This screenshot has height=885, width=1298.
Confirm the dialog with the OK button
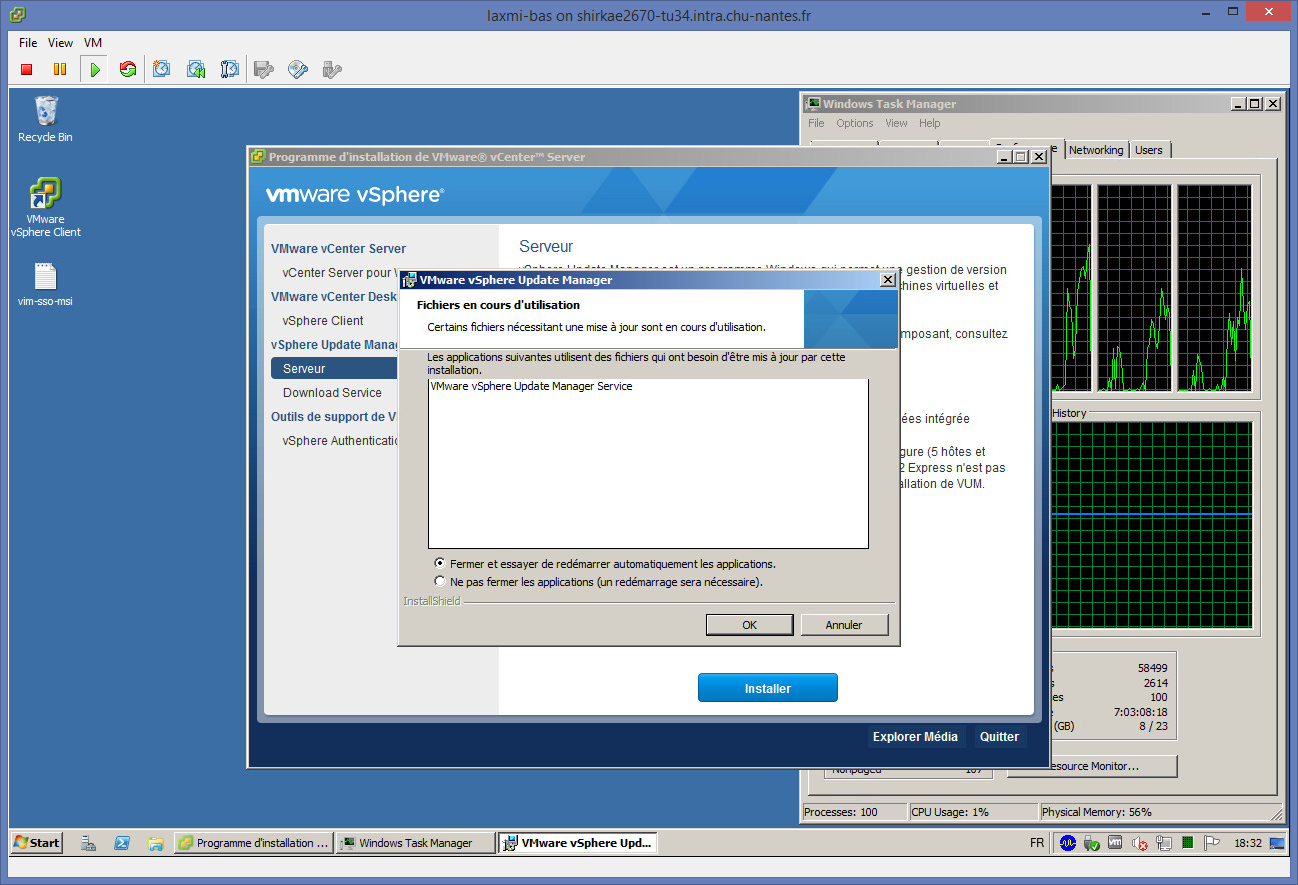pyautogui.click(x=750, y=625)
